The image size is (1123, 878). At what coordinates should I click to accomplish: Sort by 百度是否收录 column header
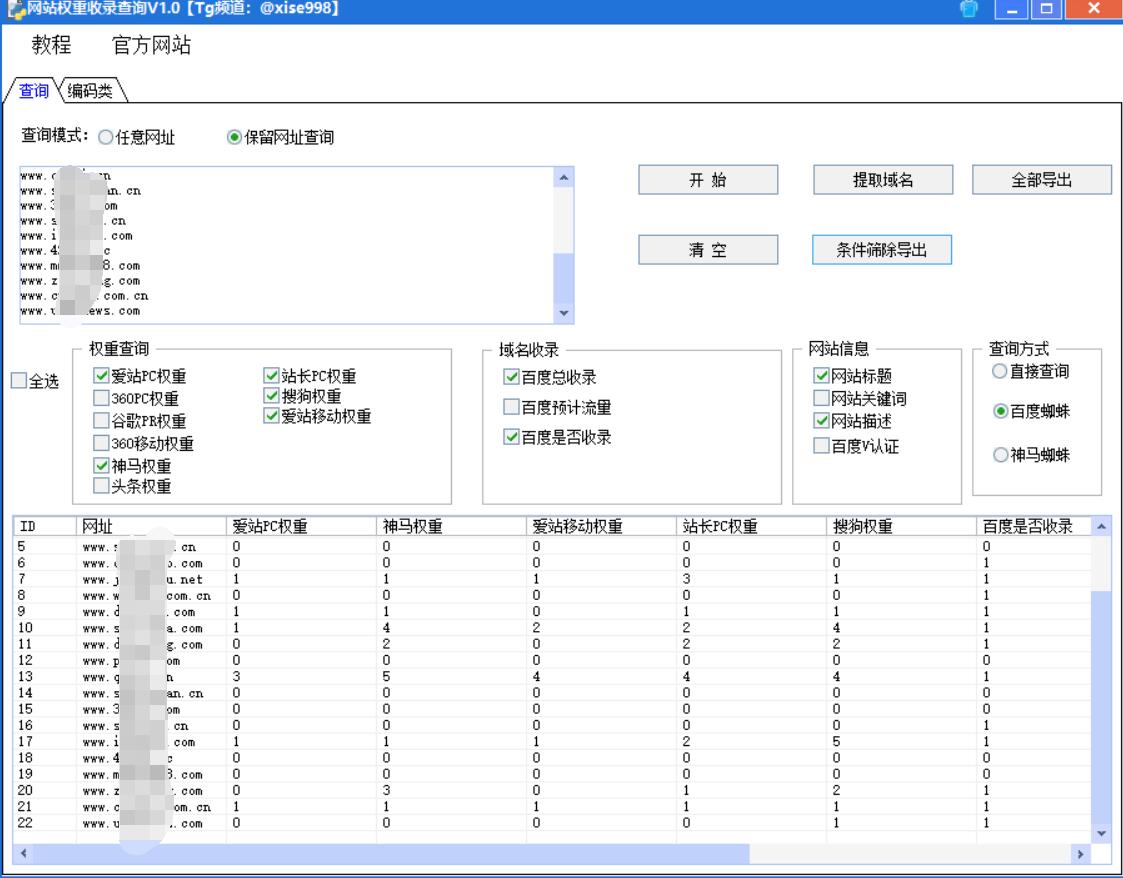[x=1033, y=526]
